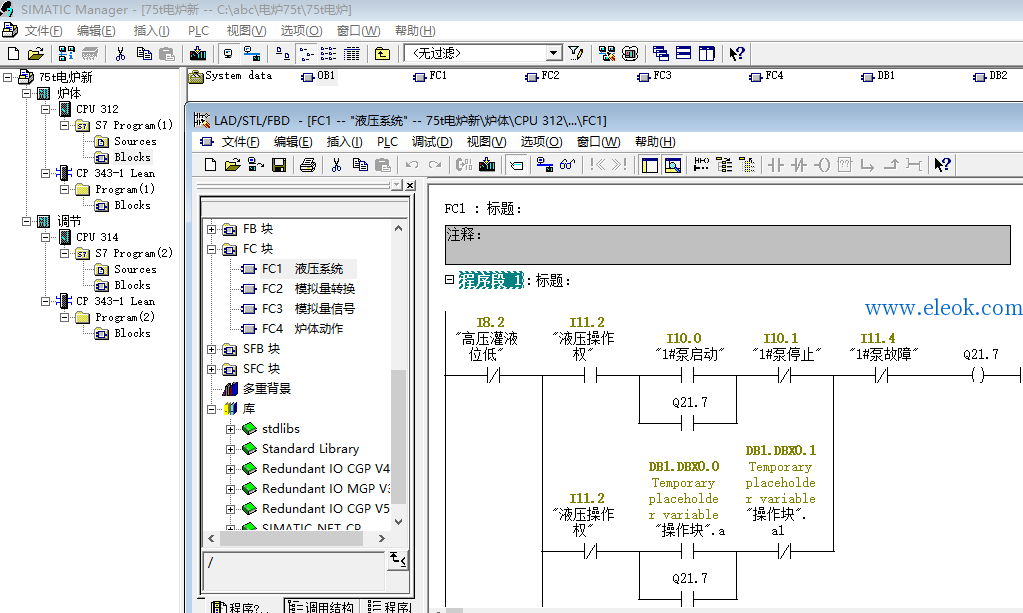The image size is (1023, 613).
Task: Select Blocks under S7 Program(1)
Action: click(123, 157)
